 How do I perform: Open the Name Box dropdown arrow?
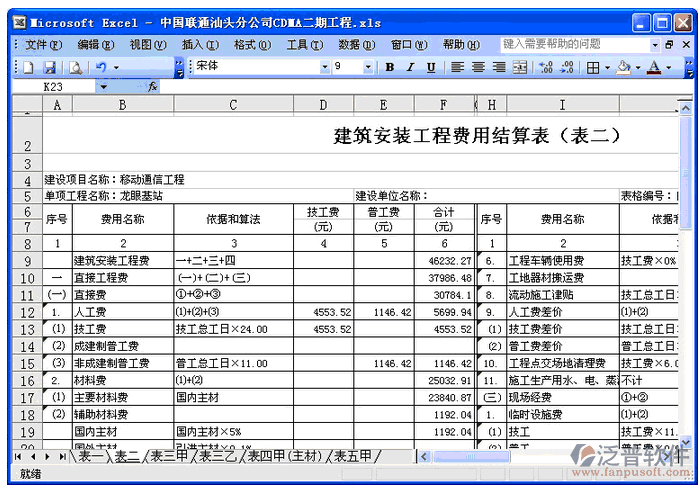(x=103, y=87)
